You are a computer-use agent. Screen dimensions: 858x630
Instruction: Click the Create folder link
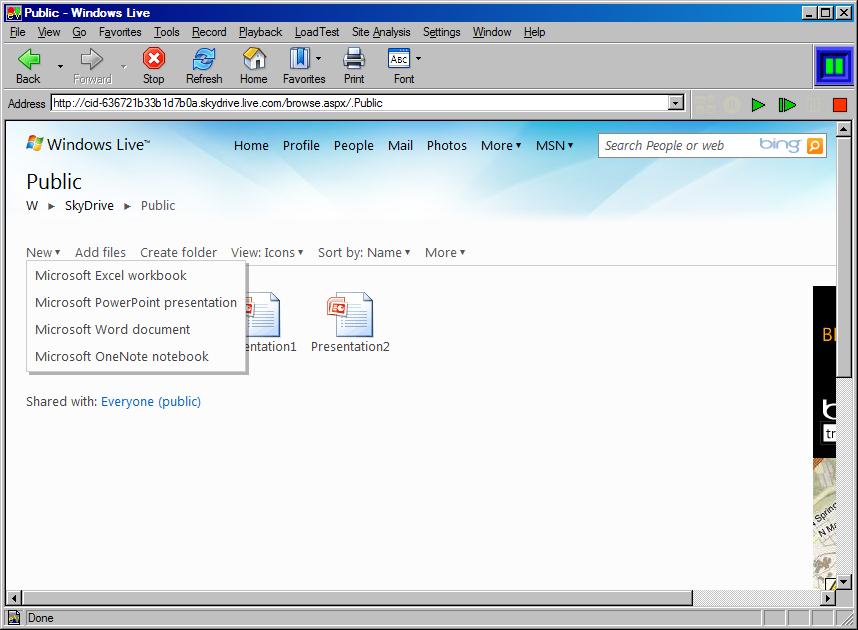coord(178,252)
